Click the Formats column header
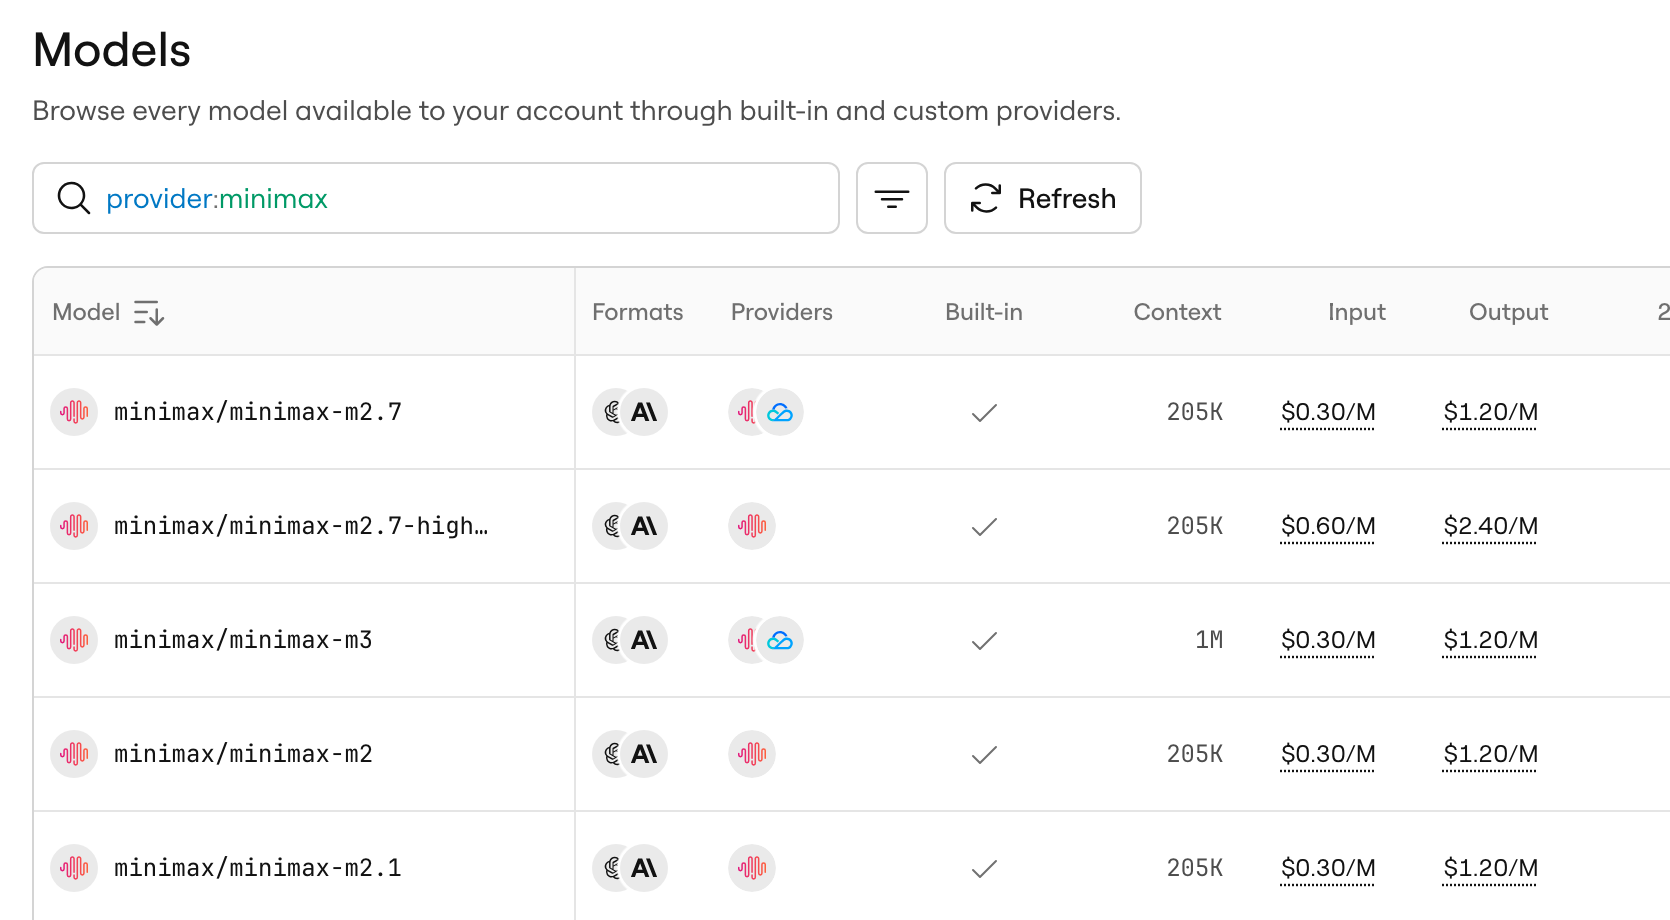1670x920 pixels. pyautogui.click(x=638, y=312)
